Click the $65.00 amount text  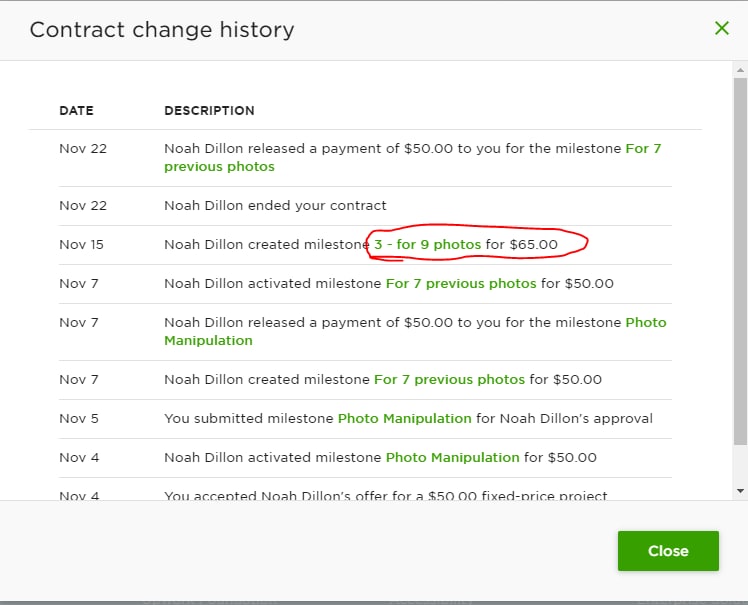tap(533, 244)
